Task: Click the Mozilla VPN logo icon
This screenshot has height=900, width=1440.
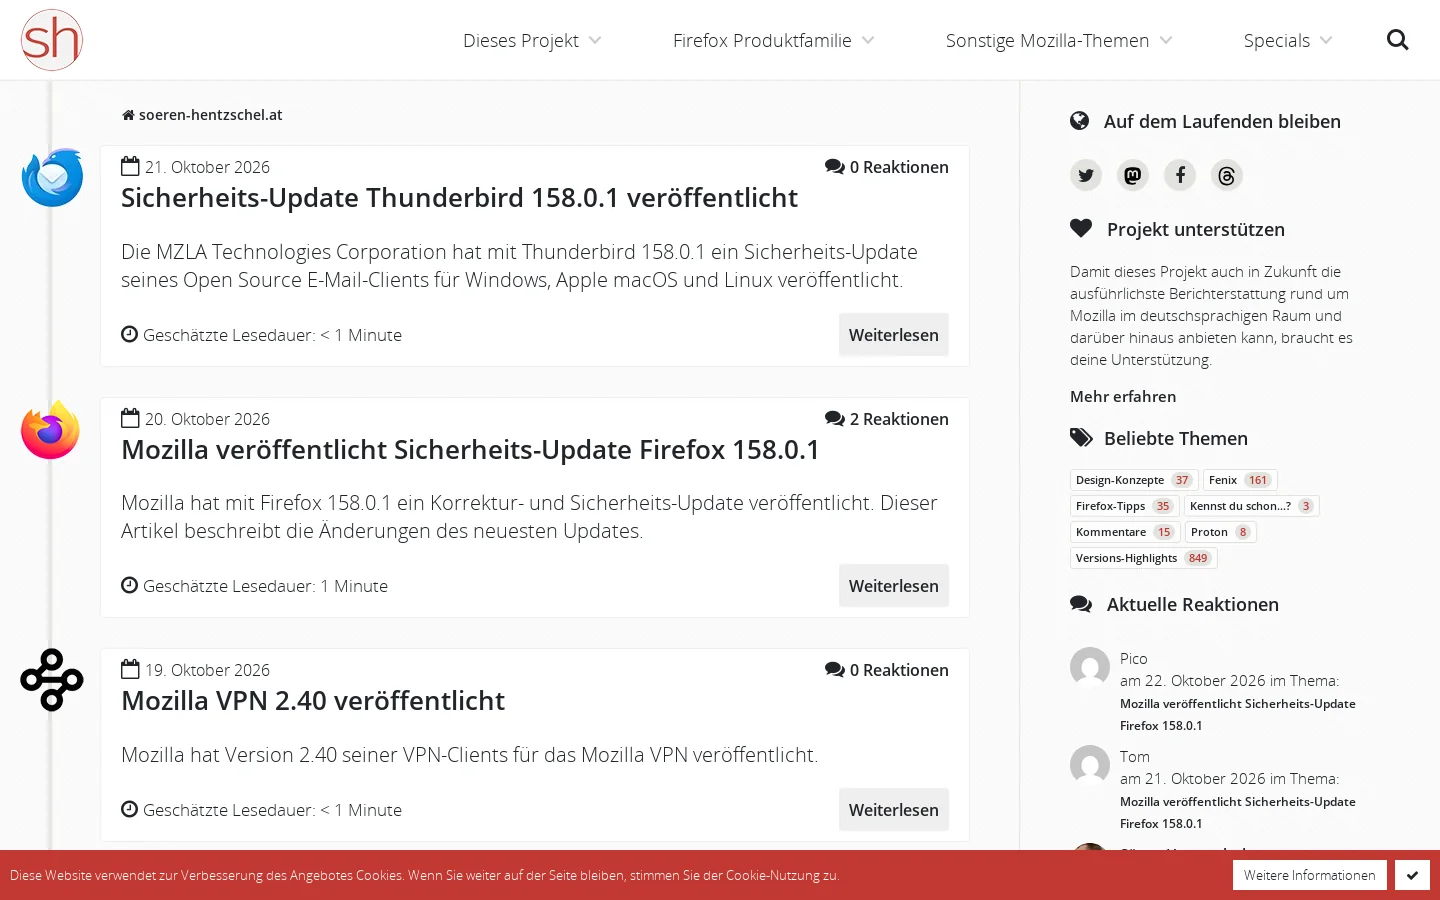Action: tap(52, 680)
